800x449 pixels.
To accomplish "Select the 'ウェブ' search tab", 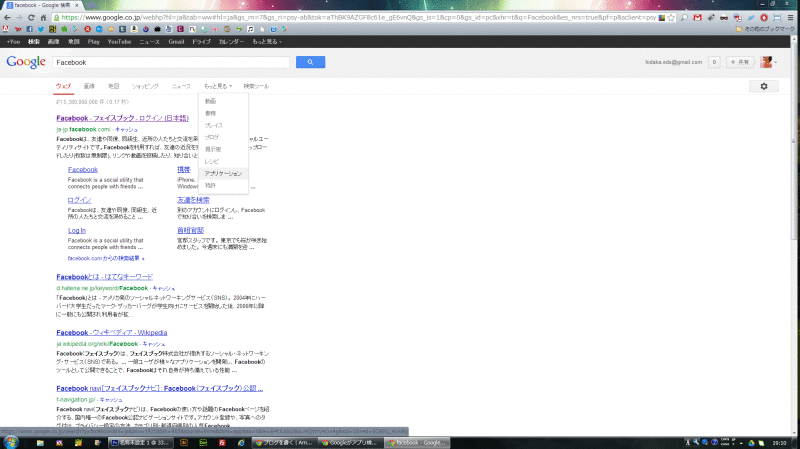I will pos(63,86).
